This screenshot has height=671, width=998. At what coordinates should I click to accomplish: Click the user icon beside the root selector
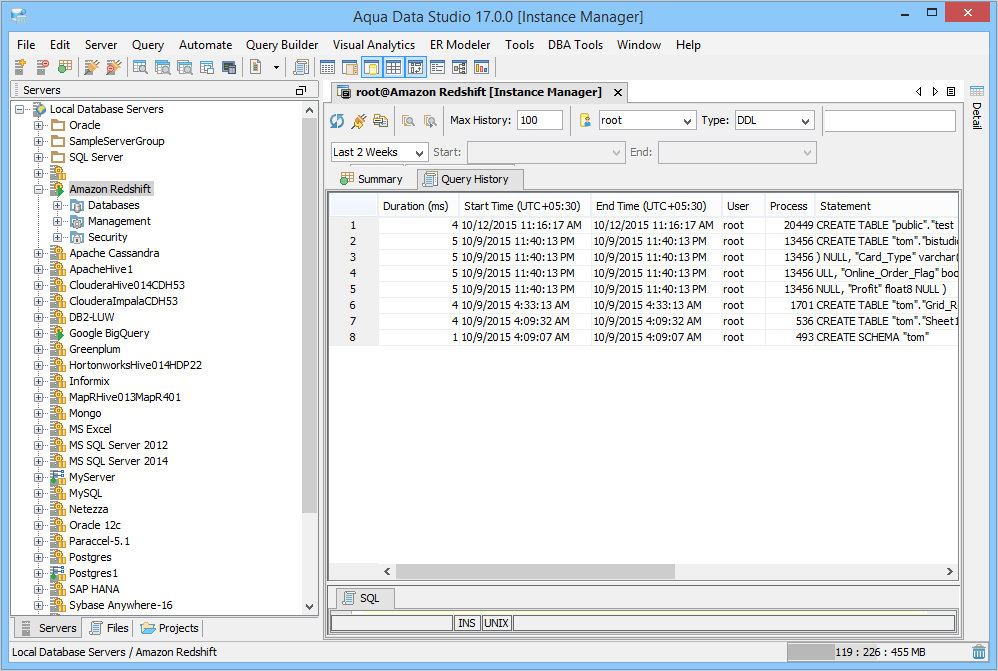[x=586, y=121]
